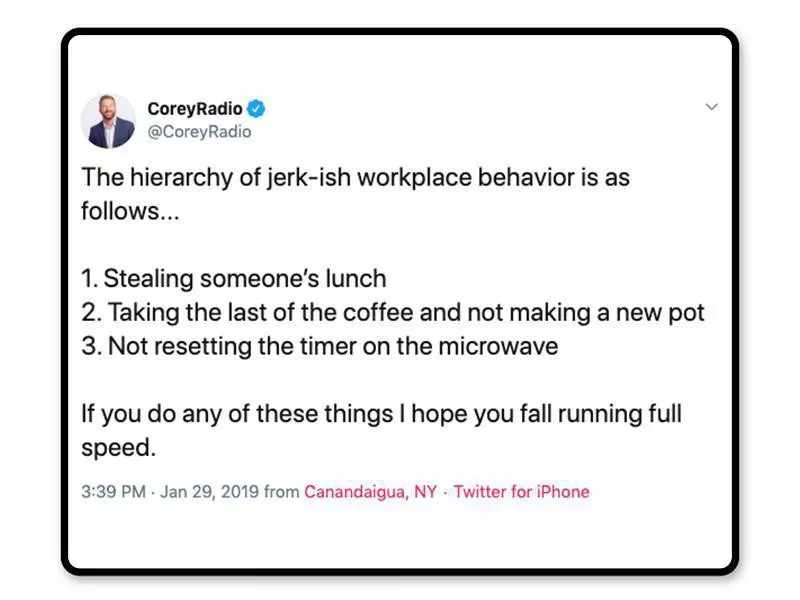This screenshot has width=800, height=600.
Task: Select the "1. Stealing someone's lunch" line
Action: 233,278
